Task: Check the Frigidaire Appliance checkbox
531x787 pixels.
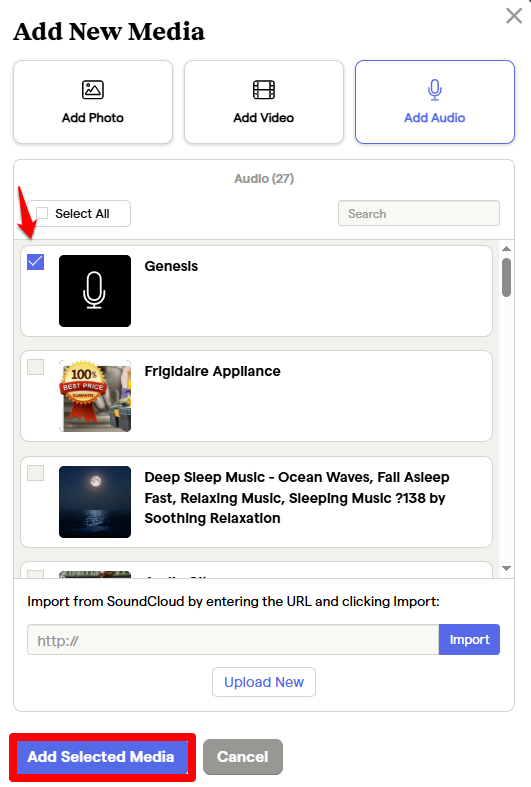Action: (36, 367)
